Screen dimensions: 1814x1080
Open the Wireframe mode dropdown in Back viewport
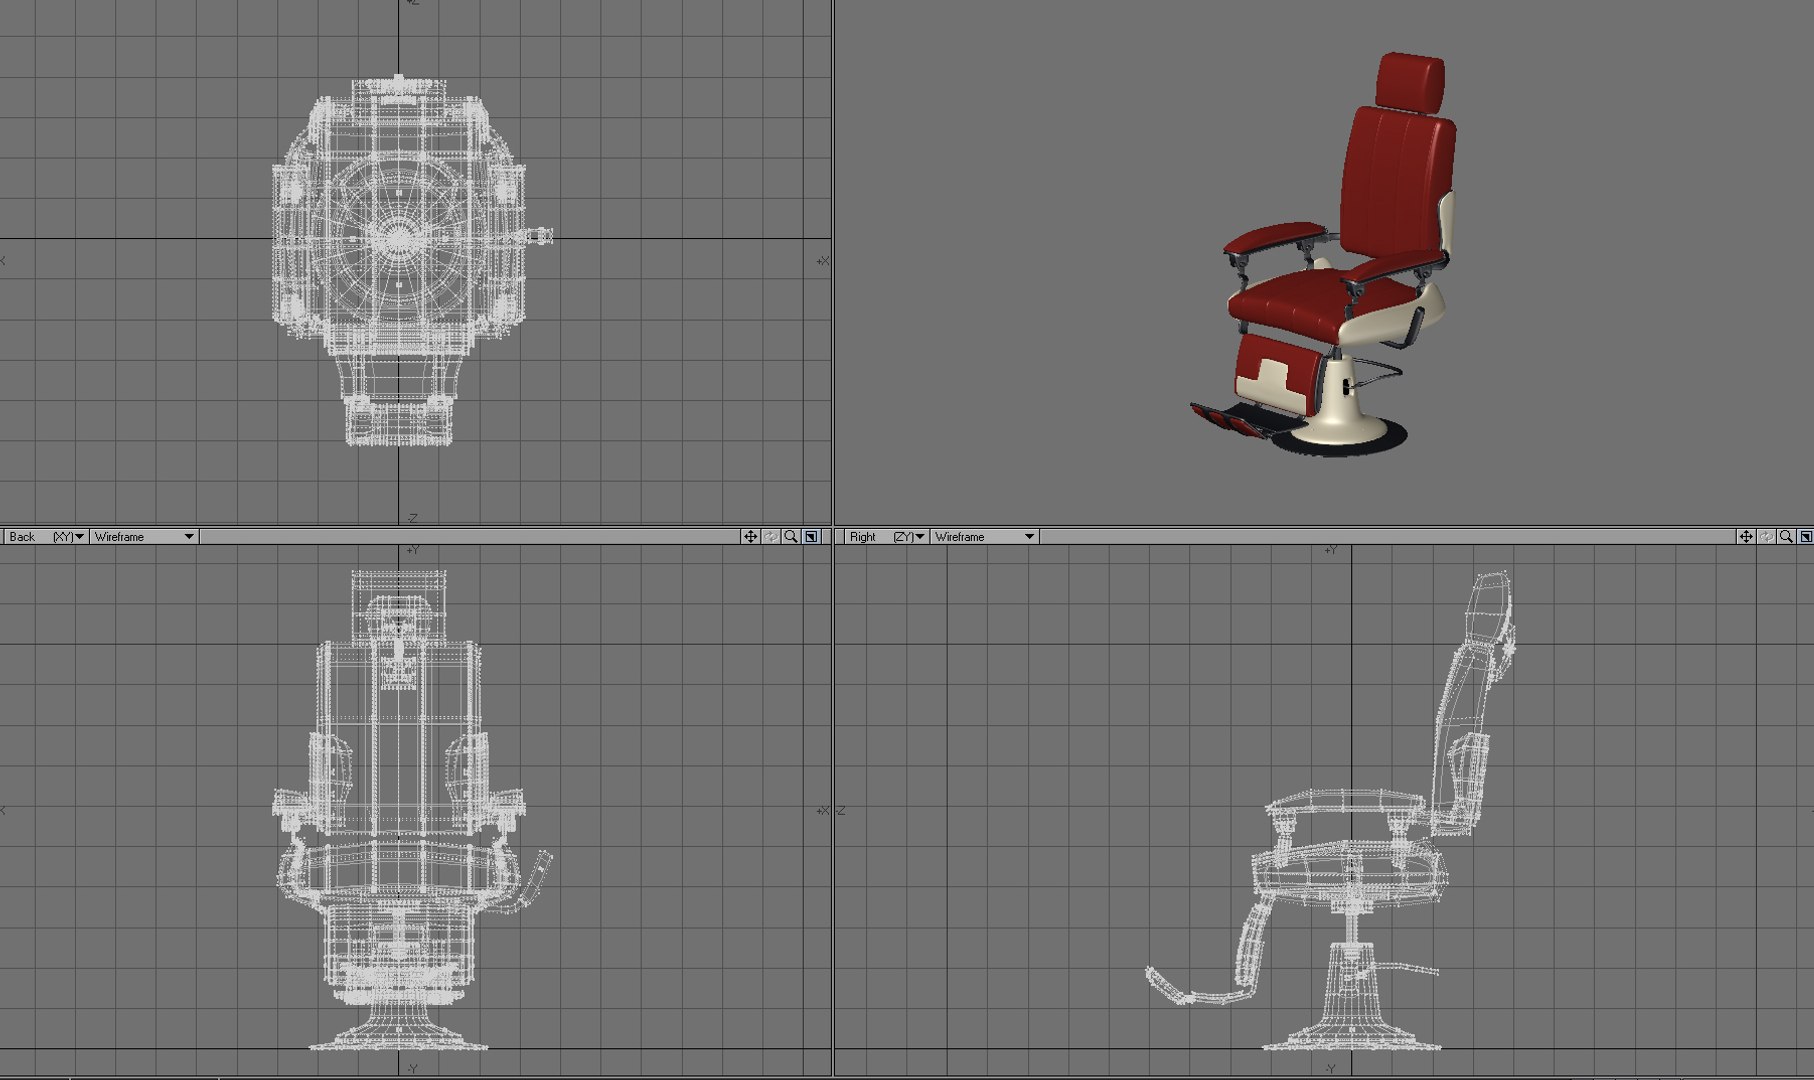tap(143, 537)
